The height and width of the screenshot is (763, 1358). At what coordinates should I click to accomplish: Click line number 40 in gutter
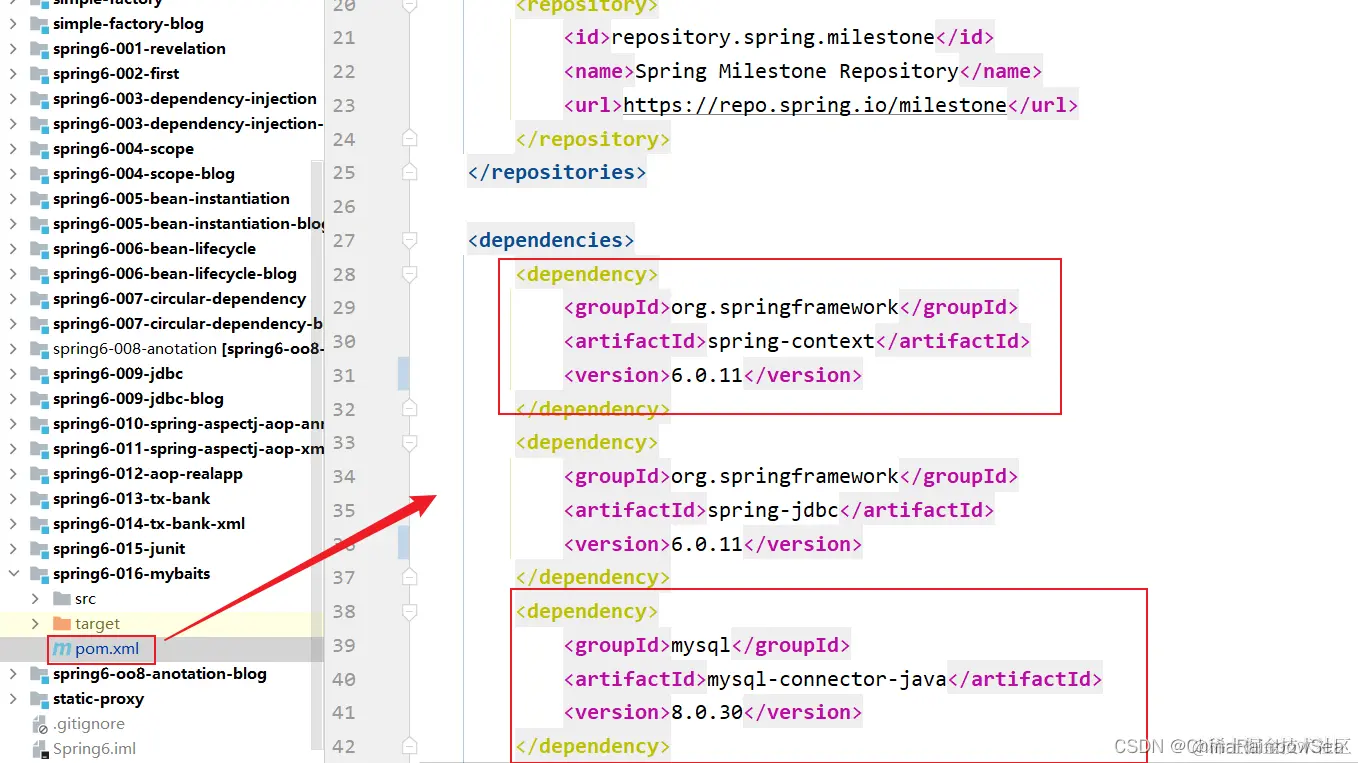coord(344,679)
